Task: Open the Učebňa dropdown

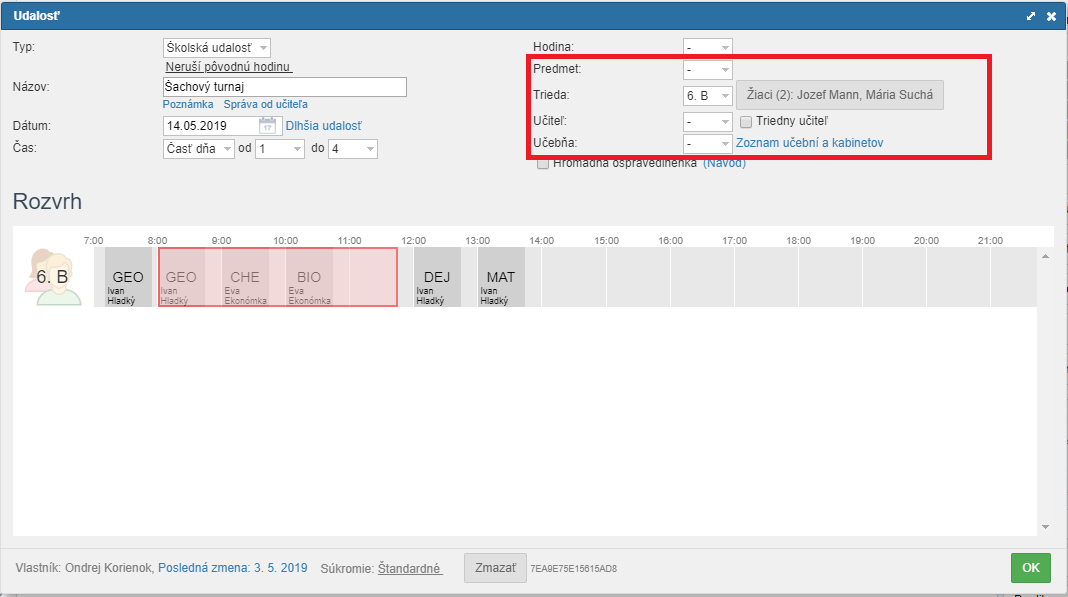Action: (707, 144)
